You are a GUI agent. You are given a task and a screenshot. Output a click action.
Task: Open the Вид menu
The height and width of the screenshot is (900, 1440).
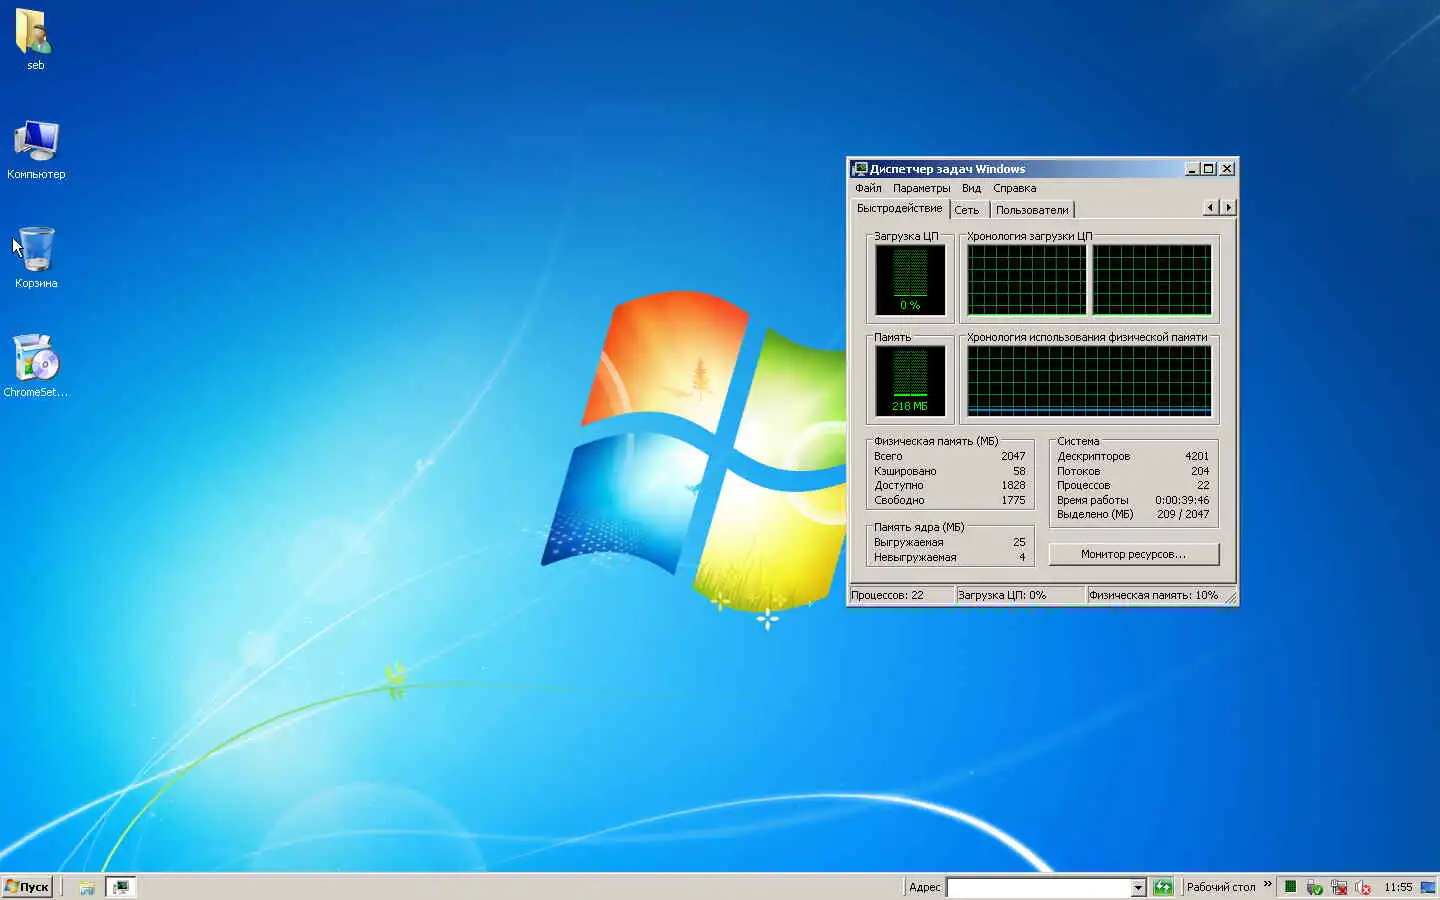coord(971,188)
